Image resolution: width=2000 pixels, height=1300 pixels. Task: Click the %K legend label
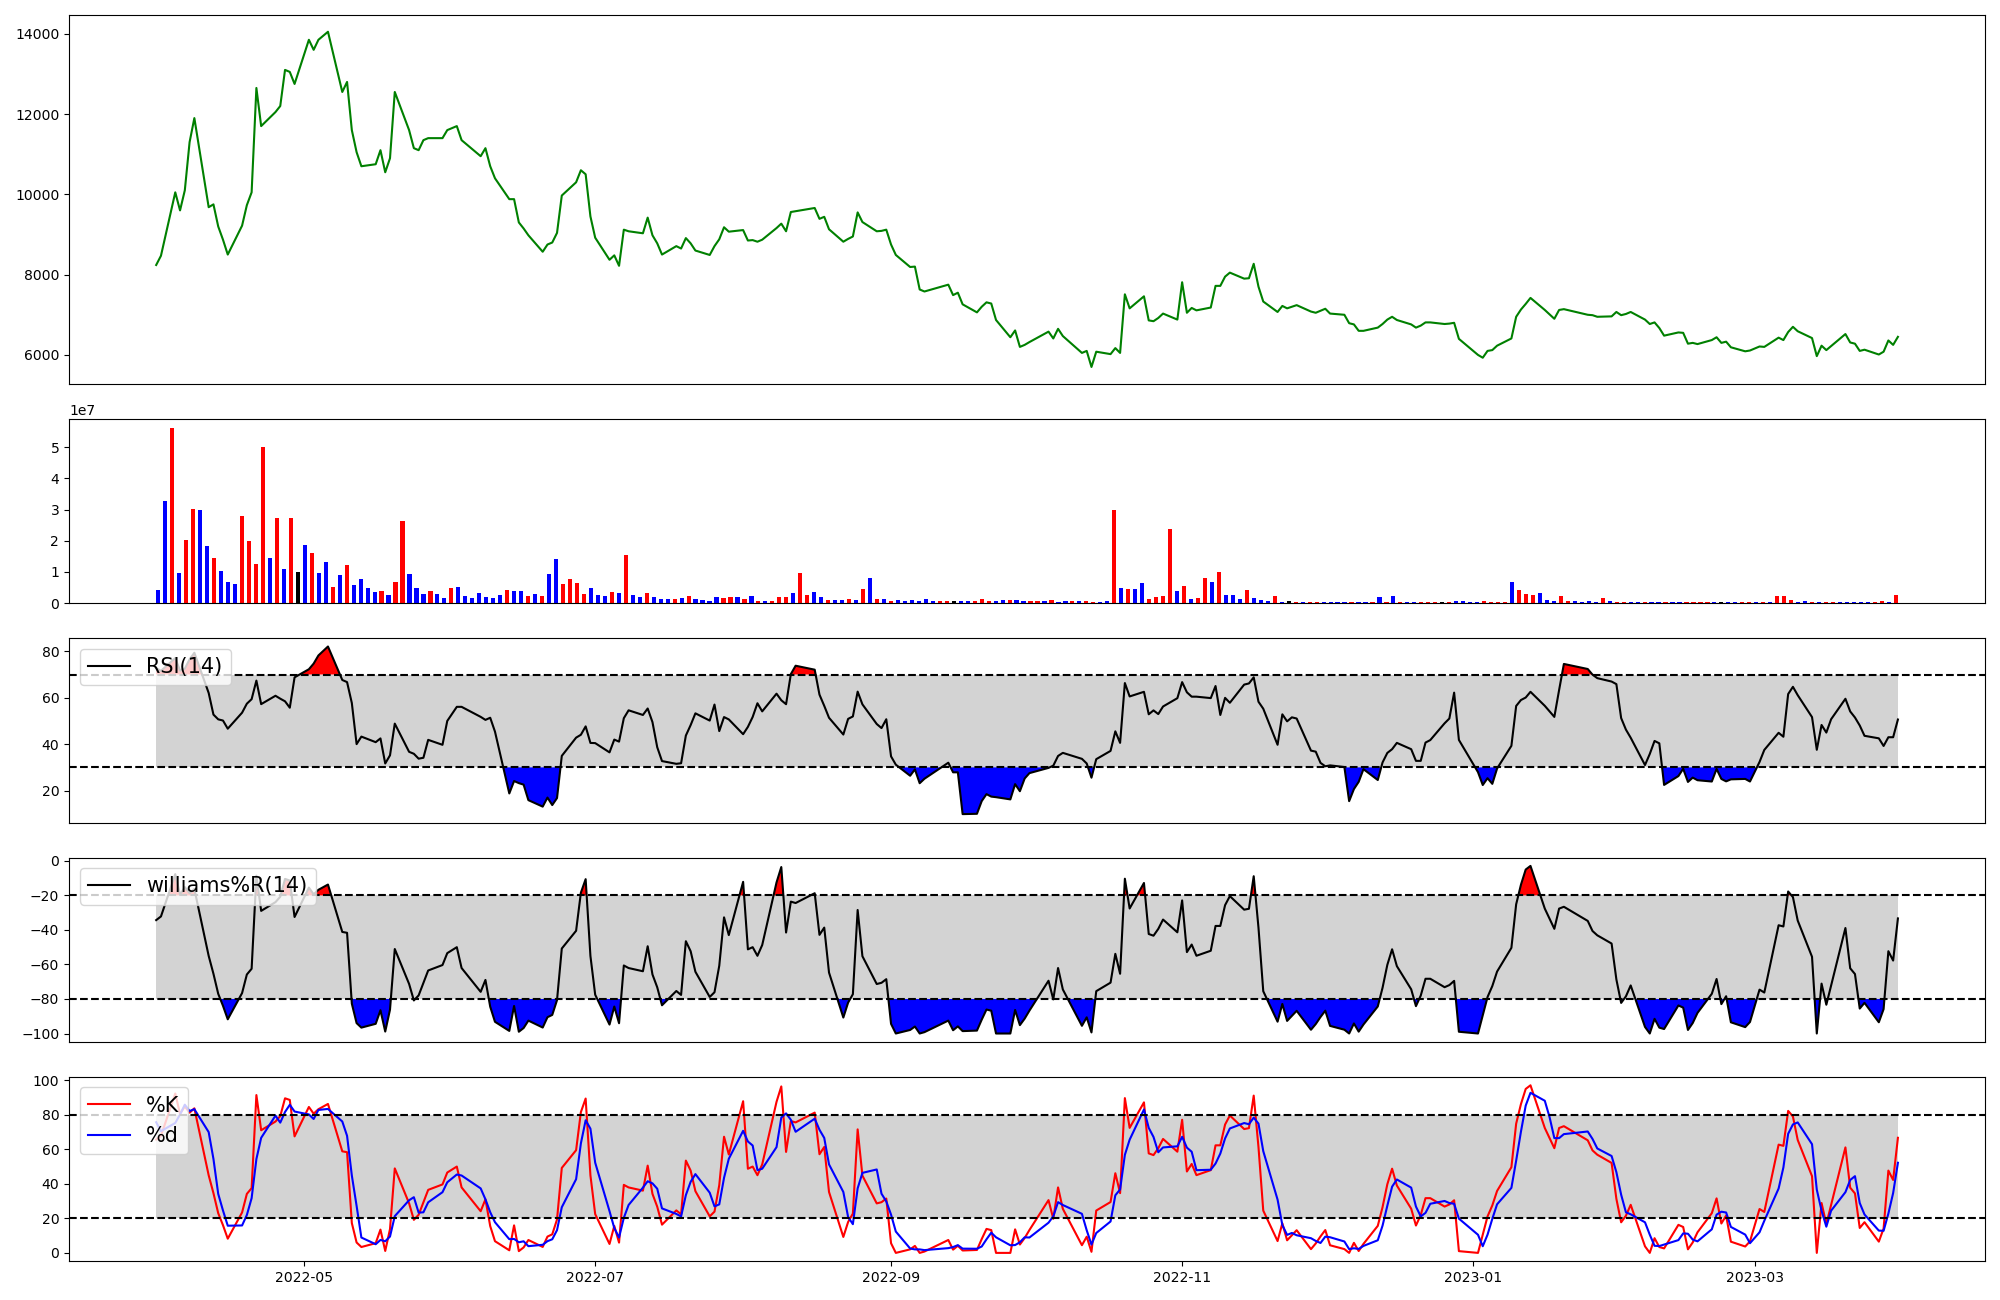162,1104
